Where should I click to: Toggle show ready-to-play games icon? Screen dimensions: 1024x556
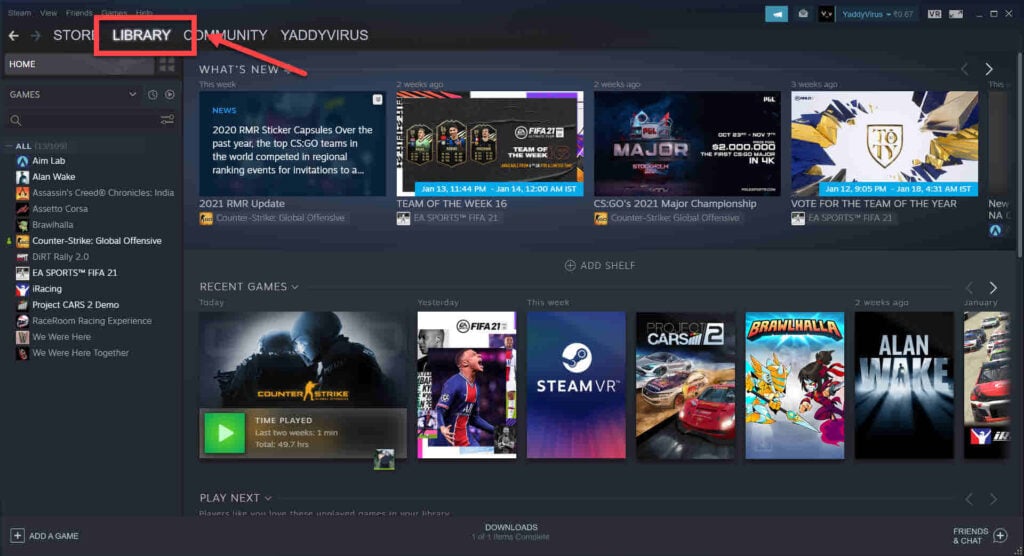pyautogui.click(x=170, y=95)
